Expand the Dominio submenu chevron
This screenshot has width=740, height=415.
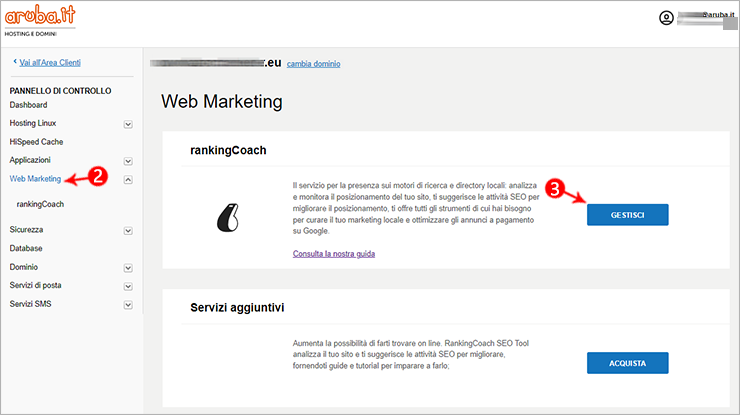click(x=128, y=268)
